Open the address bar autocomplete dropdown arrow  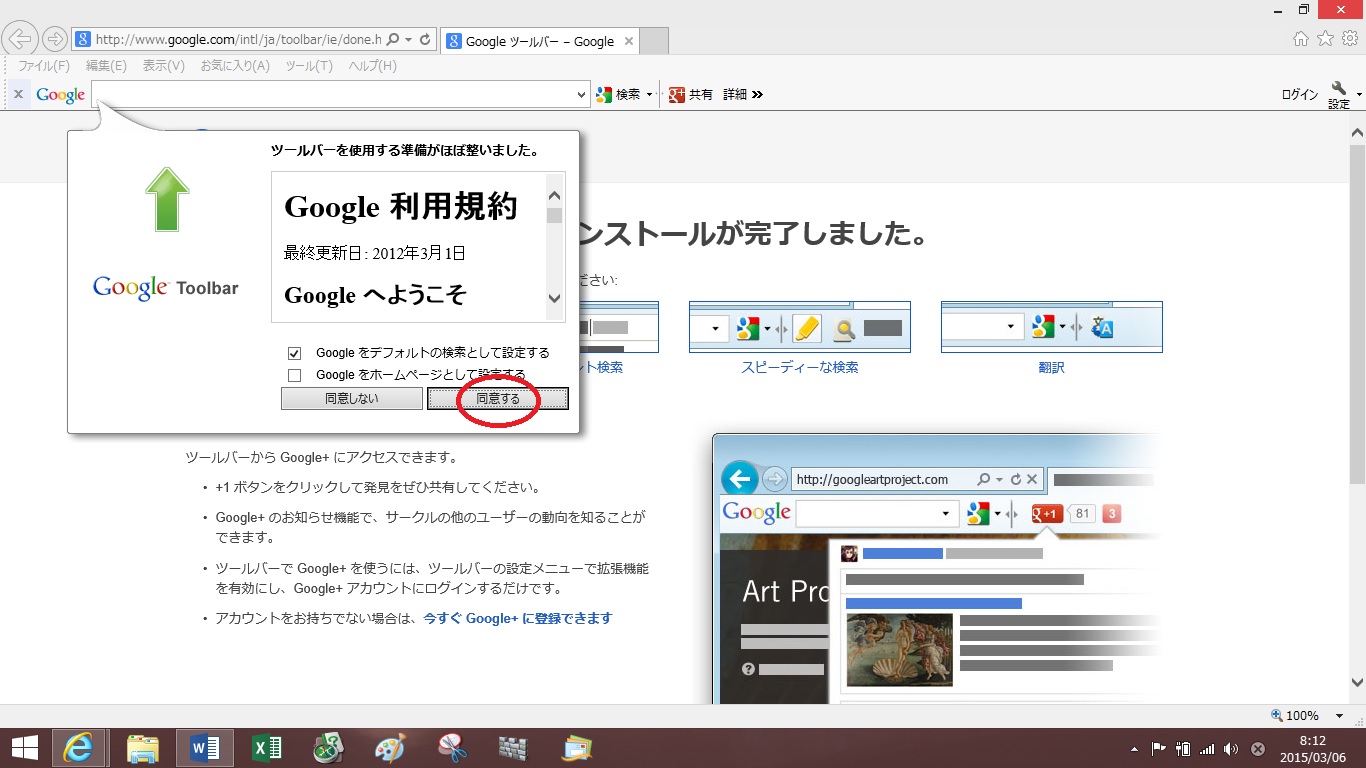click(409, 40)
